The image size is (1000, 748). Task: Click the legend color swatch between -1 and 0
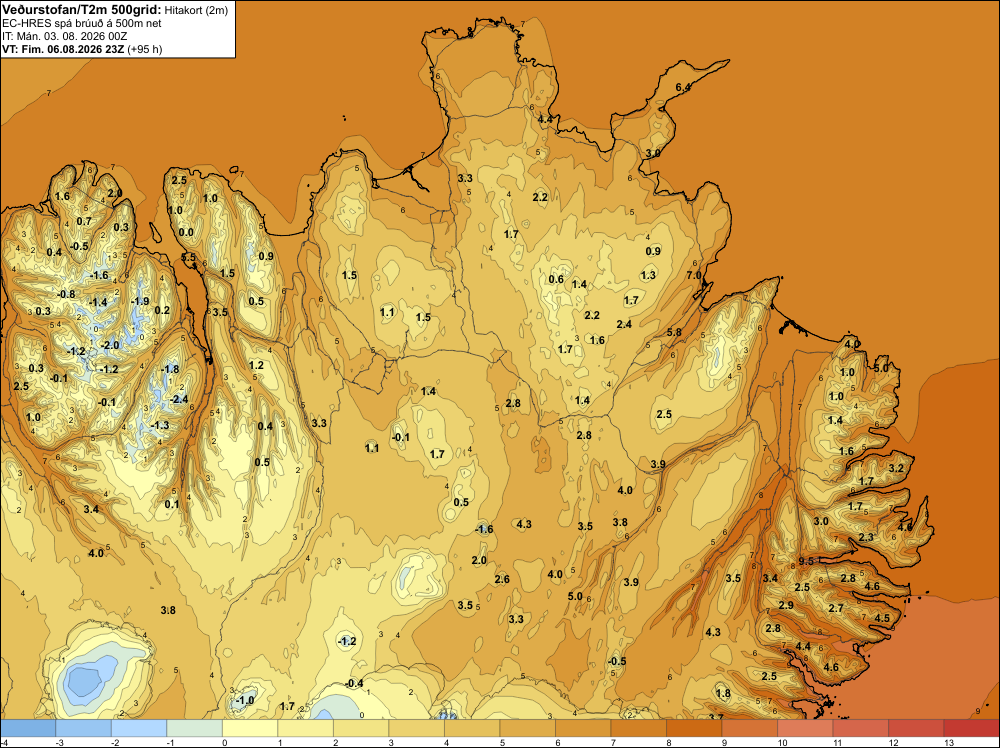coord(195,728)
